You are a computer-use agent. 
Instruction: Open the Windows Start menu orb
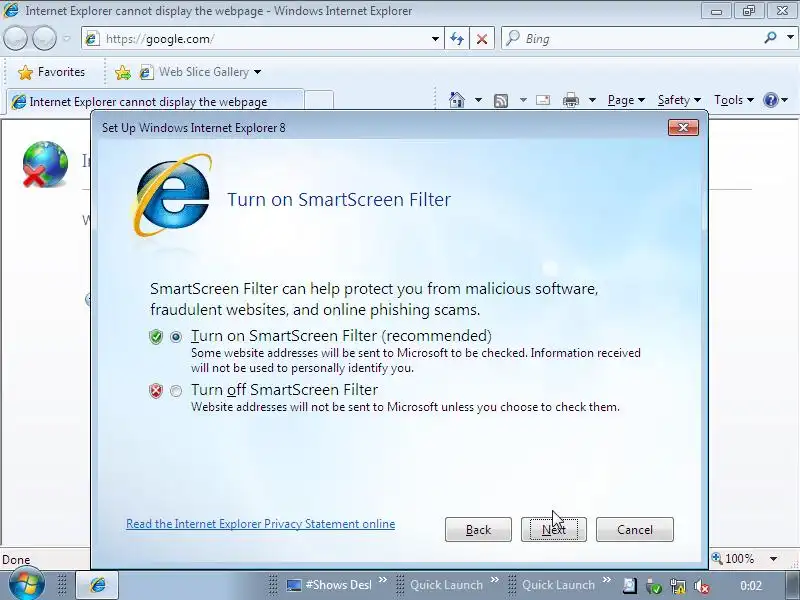click(26, 584)
